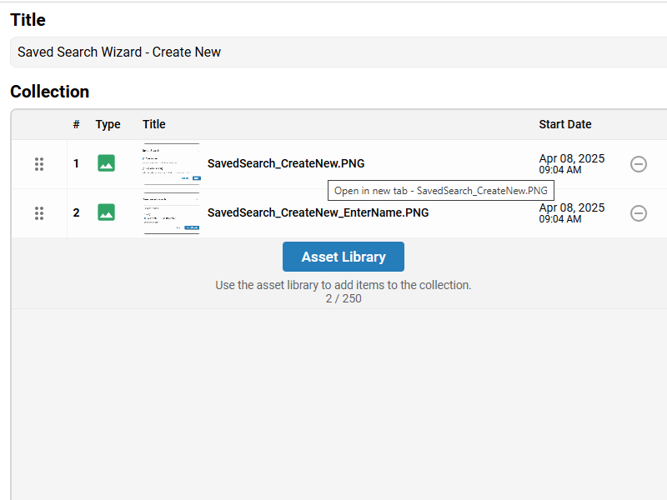Click the 'Open in new tab' tooltip
Screen dimensions: 667x500
click(440, 190)
